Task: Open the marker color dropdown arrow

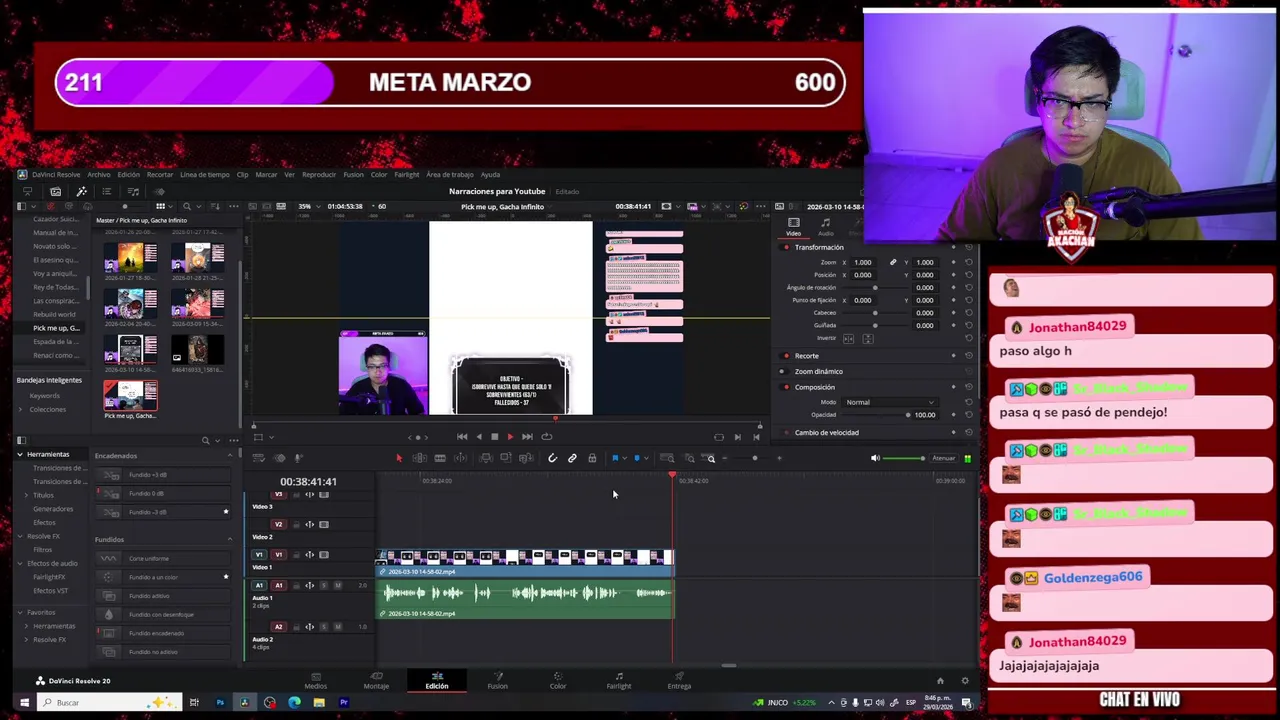Action: 646,458
